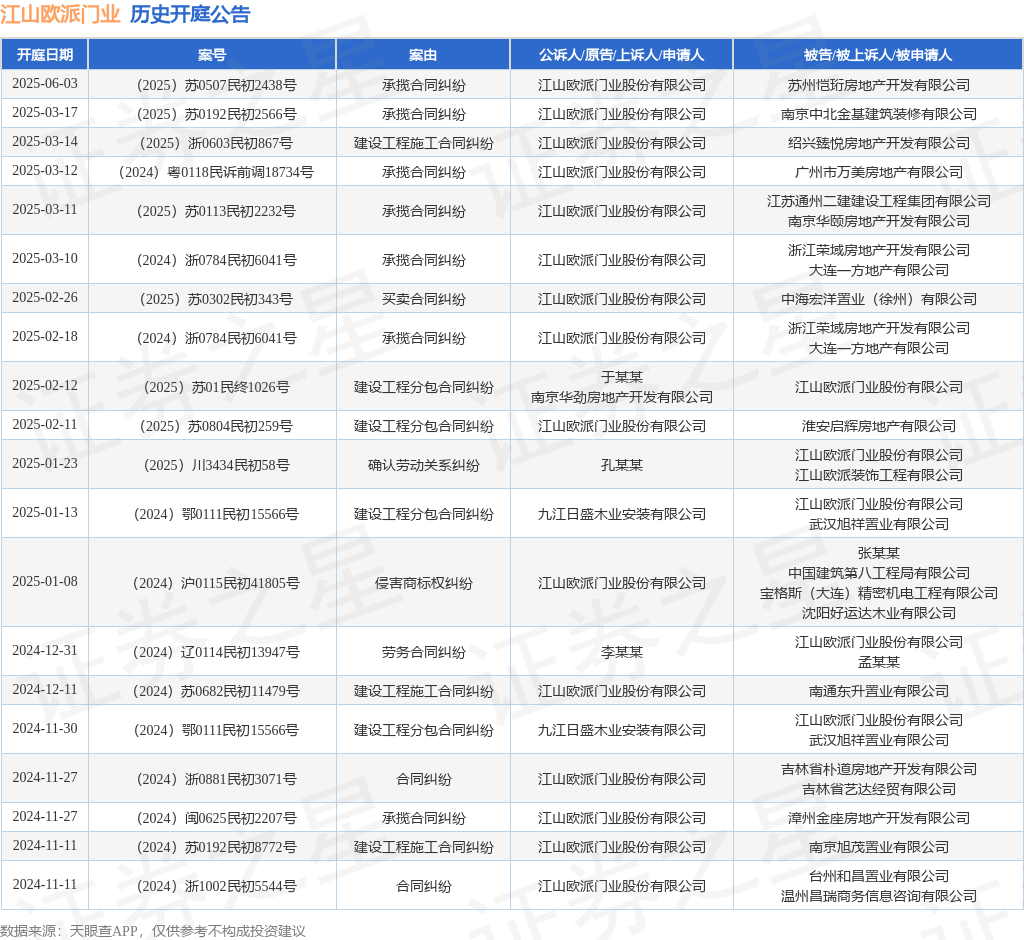The height and width of the screenshot is (940, 1024).
Task: Click the 江山欧派门业 title text
Action: tap(60, 14)
